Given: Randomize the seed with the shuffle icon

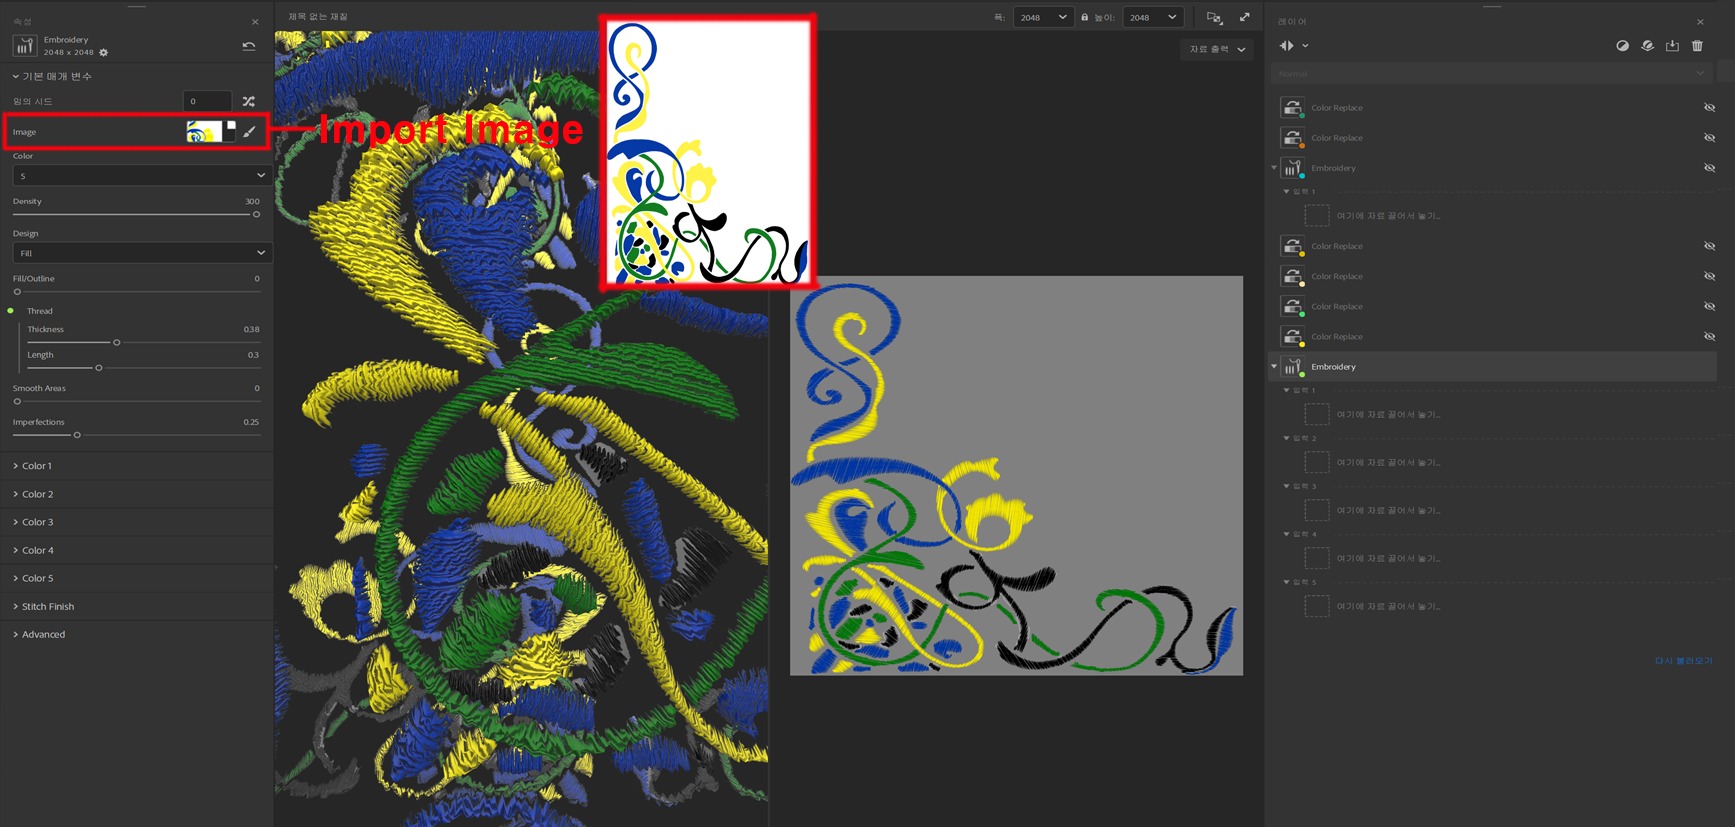Looking at the screenshot, I should point(249,101).
